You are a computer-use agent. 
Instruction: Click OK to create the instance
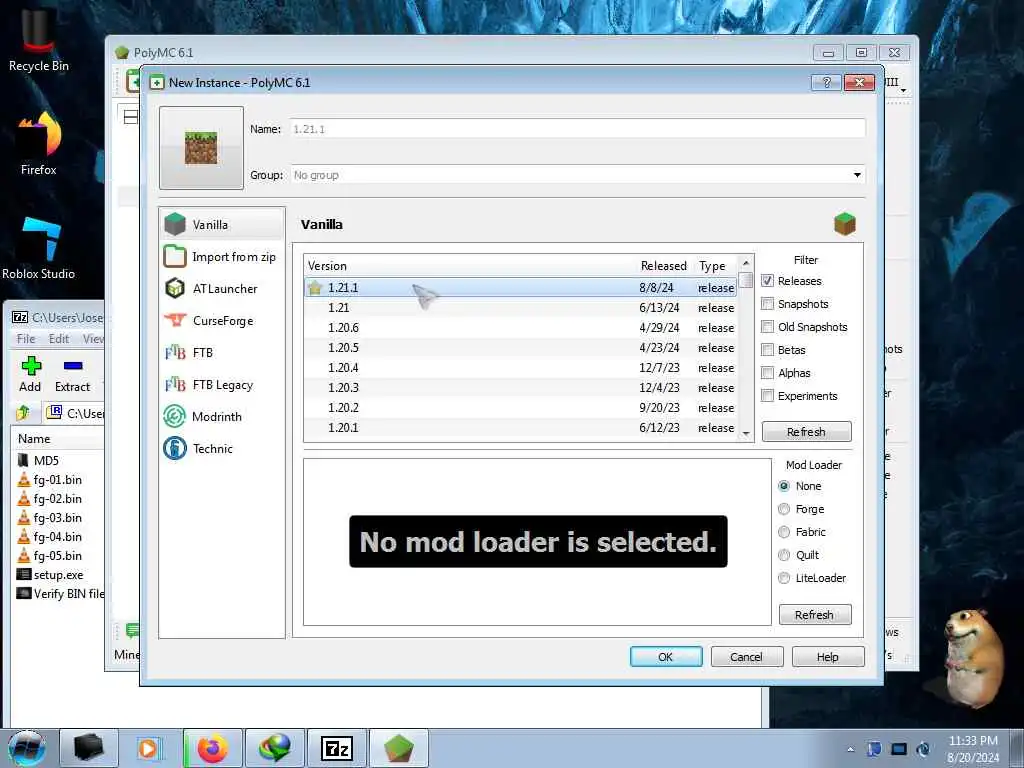coord(665,656)
